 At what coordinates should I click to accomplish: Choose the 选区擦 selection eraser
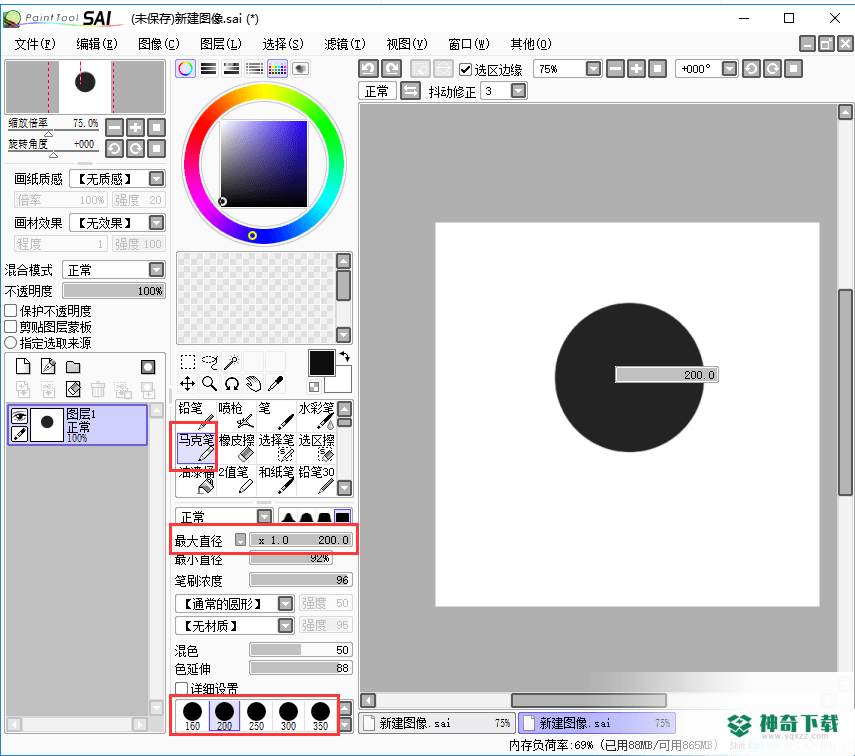316,448
